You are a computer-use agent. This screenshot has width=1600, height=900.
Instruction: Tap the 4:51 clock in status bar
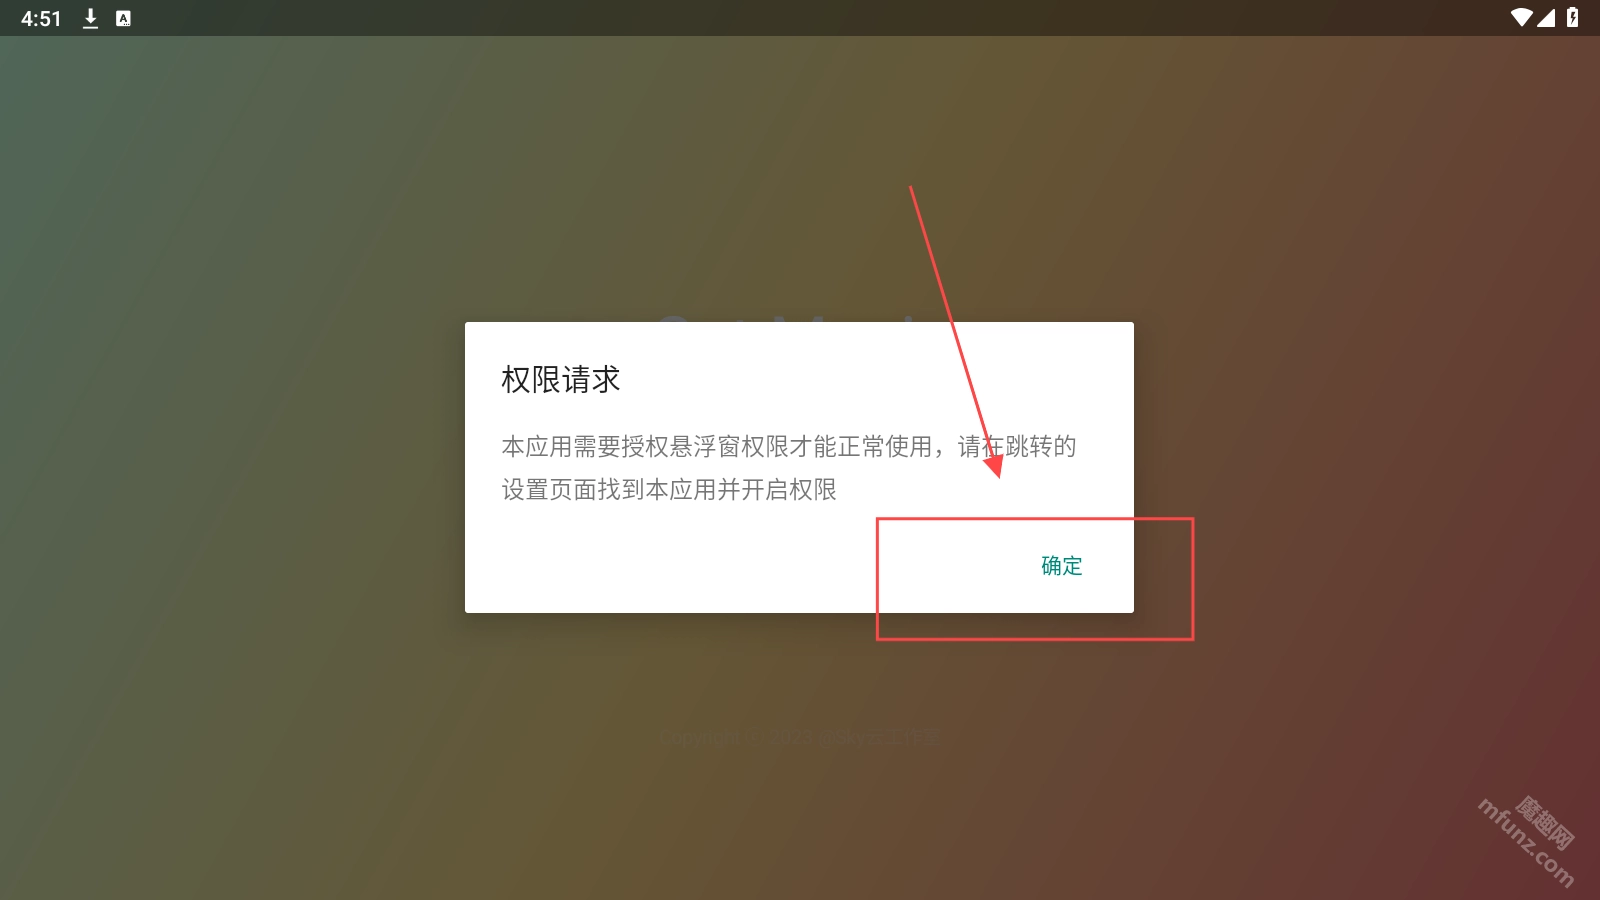click(x=41, y=19)
